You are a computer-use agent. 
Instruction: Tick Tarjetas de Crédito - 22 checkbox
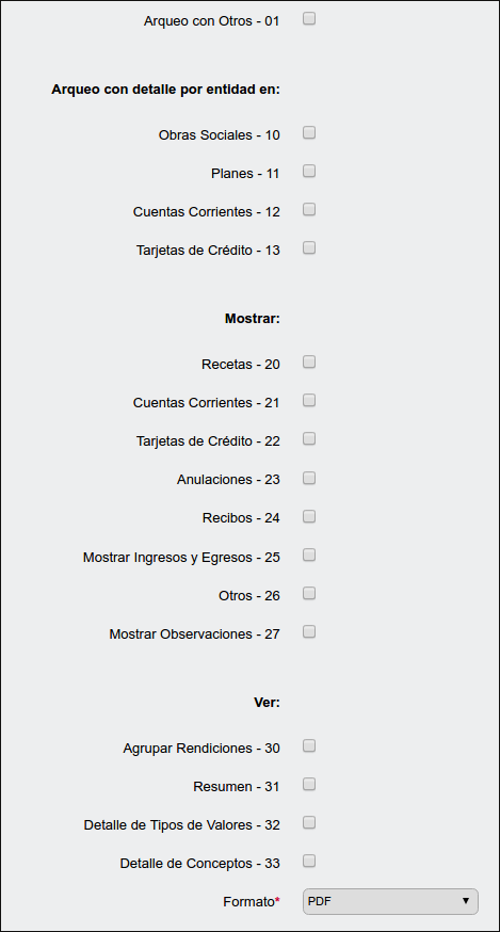pyautogui.click(x=309, y=439)
